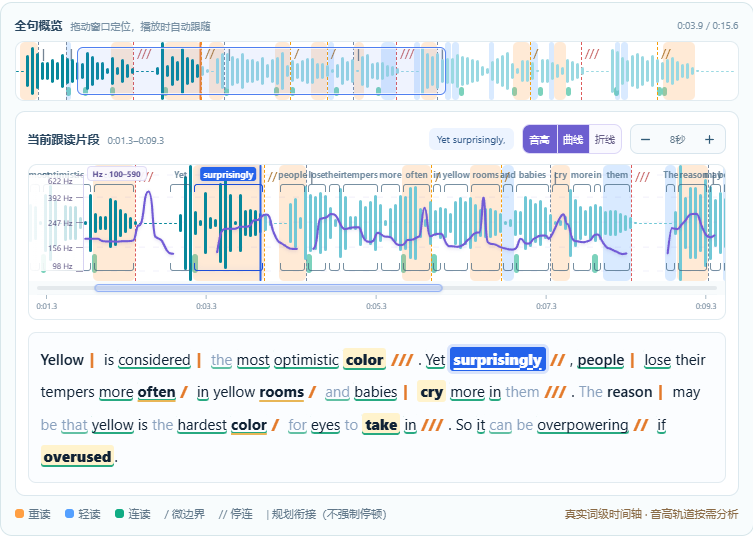Select the word 'people' in the transcript

point(601,360)
